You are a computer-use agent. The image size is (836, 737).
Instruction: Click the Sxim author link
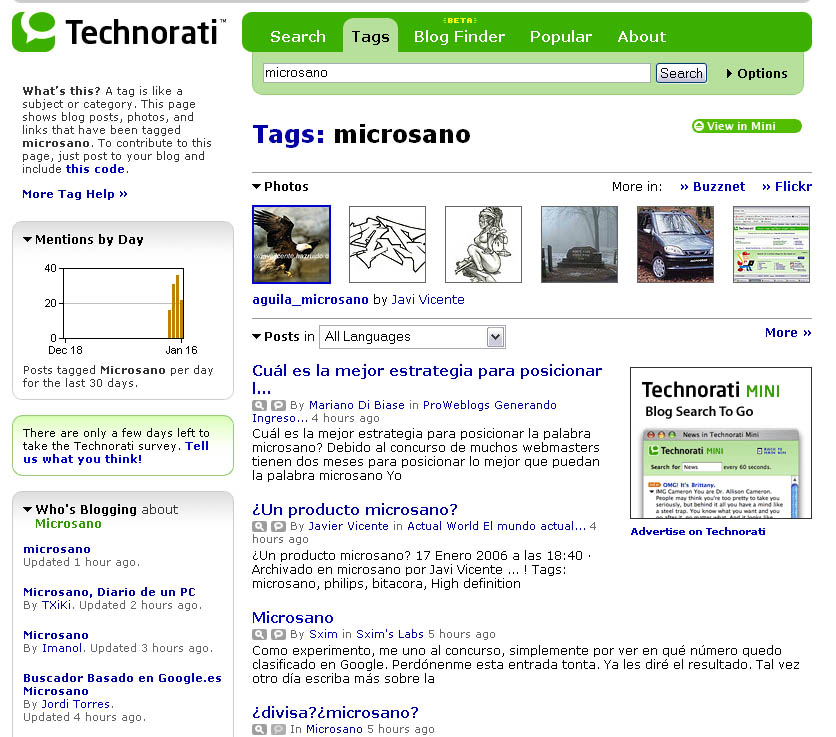coord(323,634)
